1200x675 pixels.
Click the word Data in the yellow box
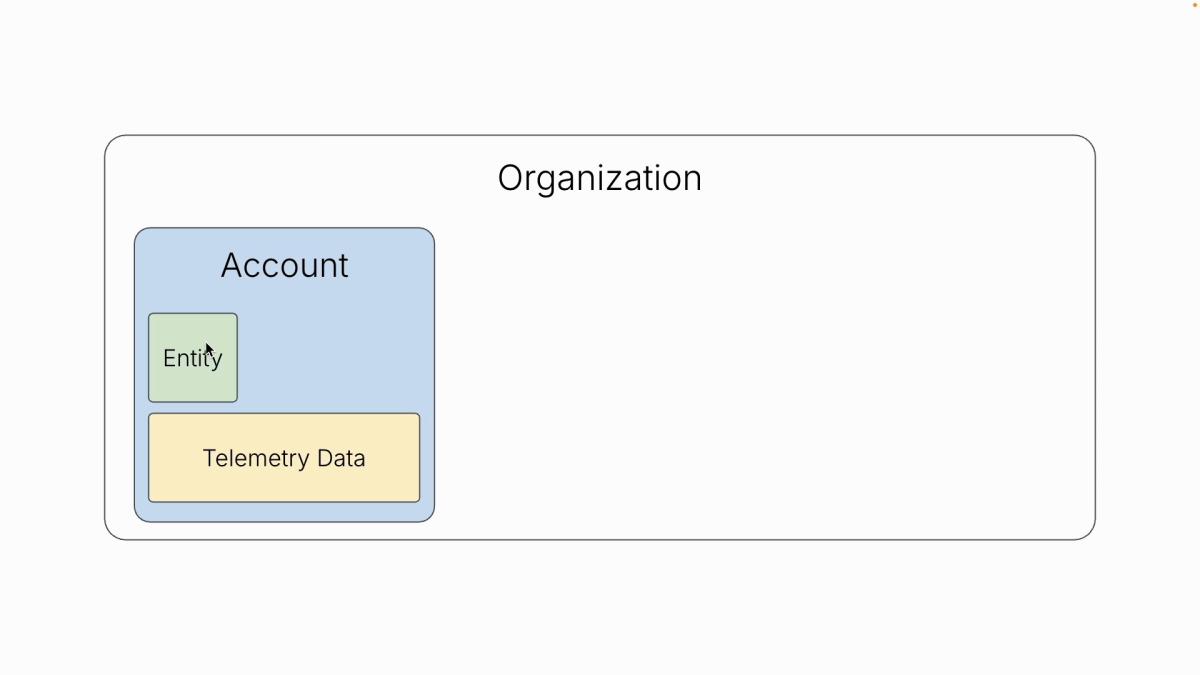click(x=341, y=458)
